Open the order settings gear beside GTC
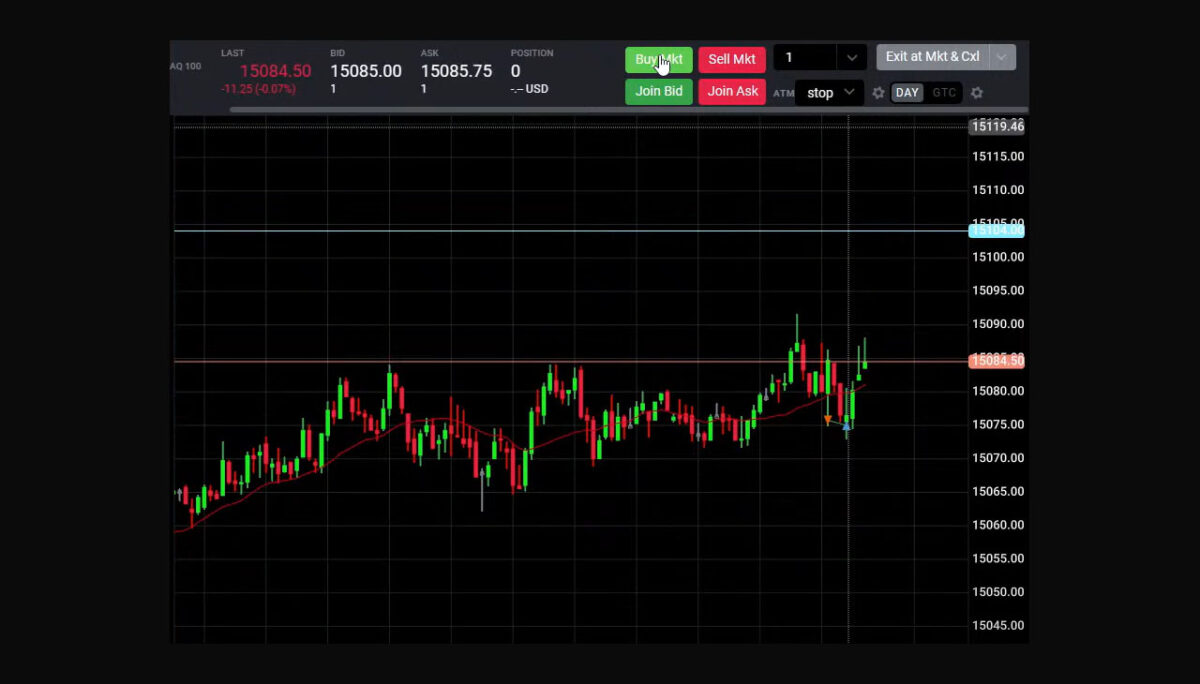 (x=976, y=92)
